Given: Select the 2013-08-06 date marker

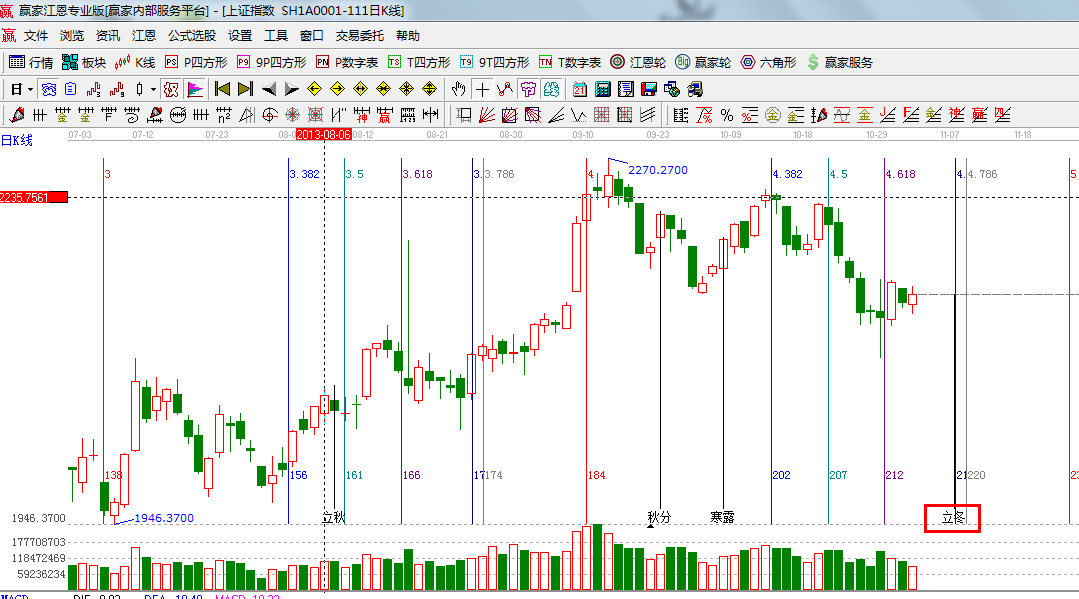Looking at the screenshot, I should (323, 134).
